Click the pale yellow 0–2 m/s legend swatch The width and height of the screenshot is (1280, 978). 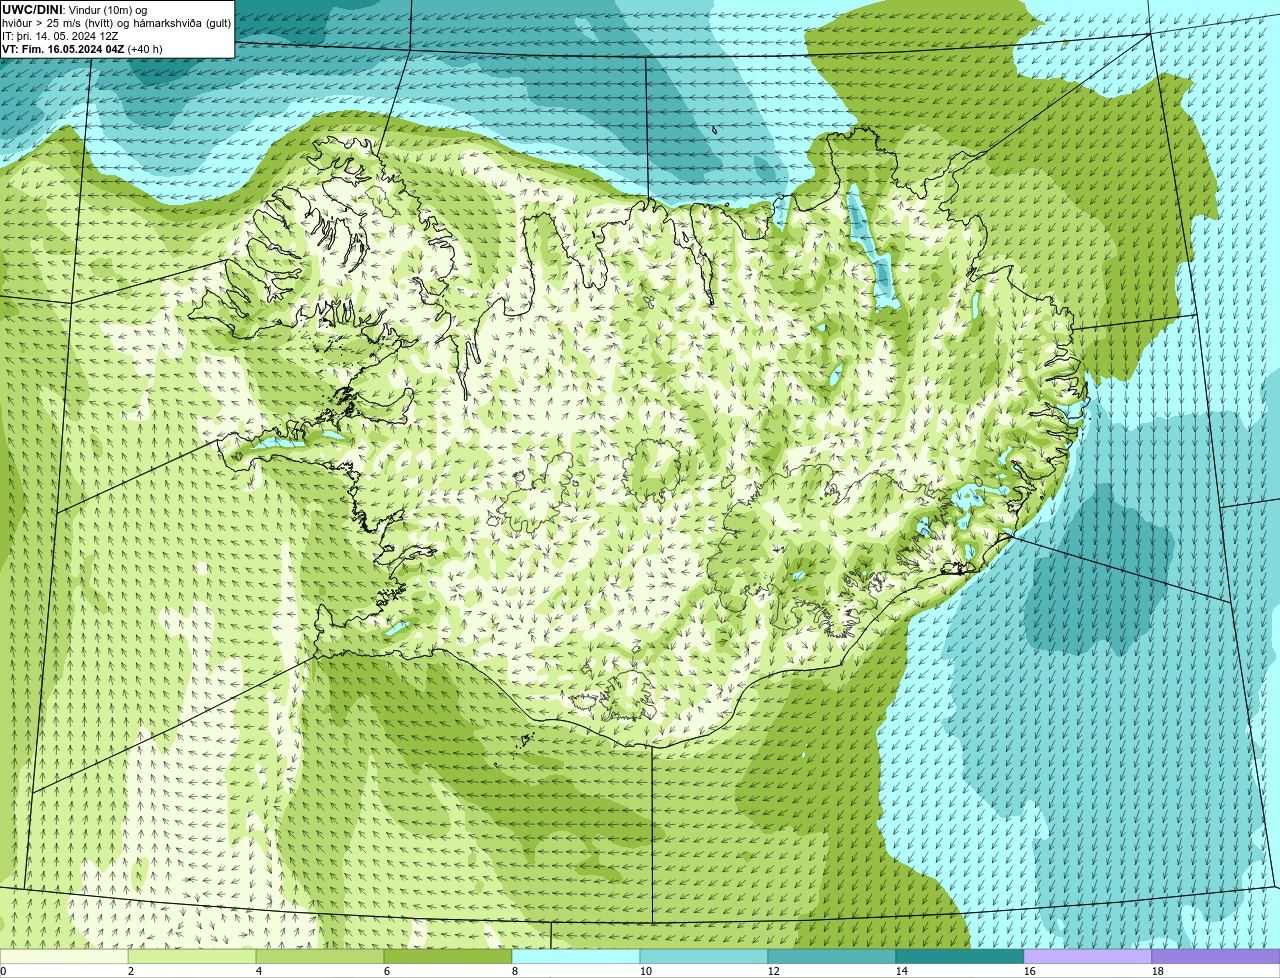64,956
